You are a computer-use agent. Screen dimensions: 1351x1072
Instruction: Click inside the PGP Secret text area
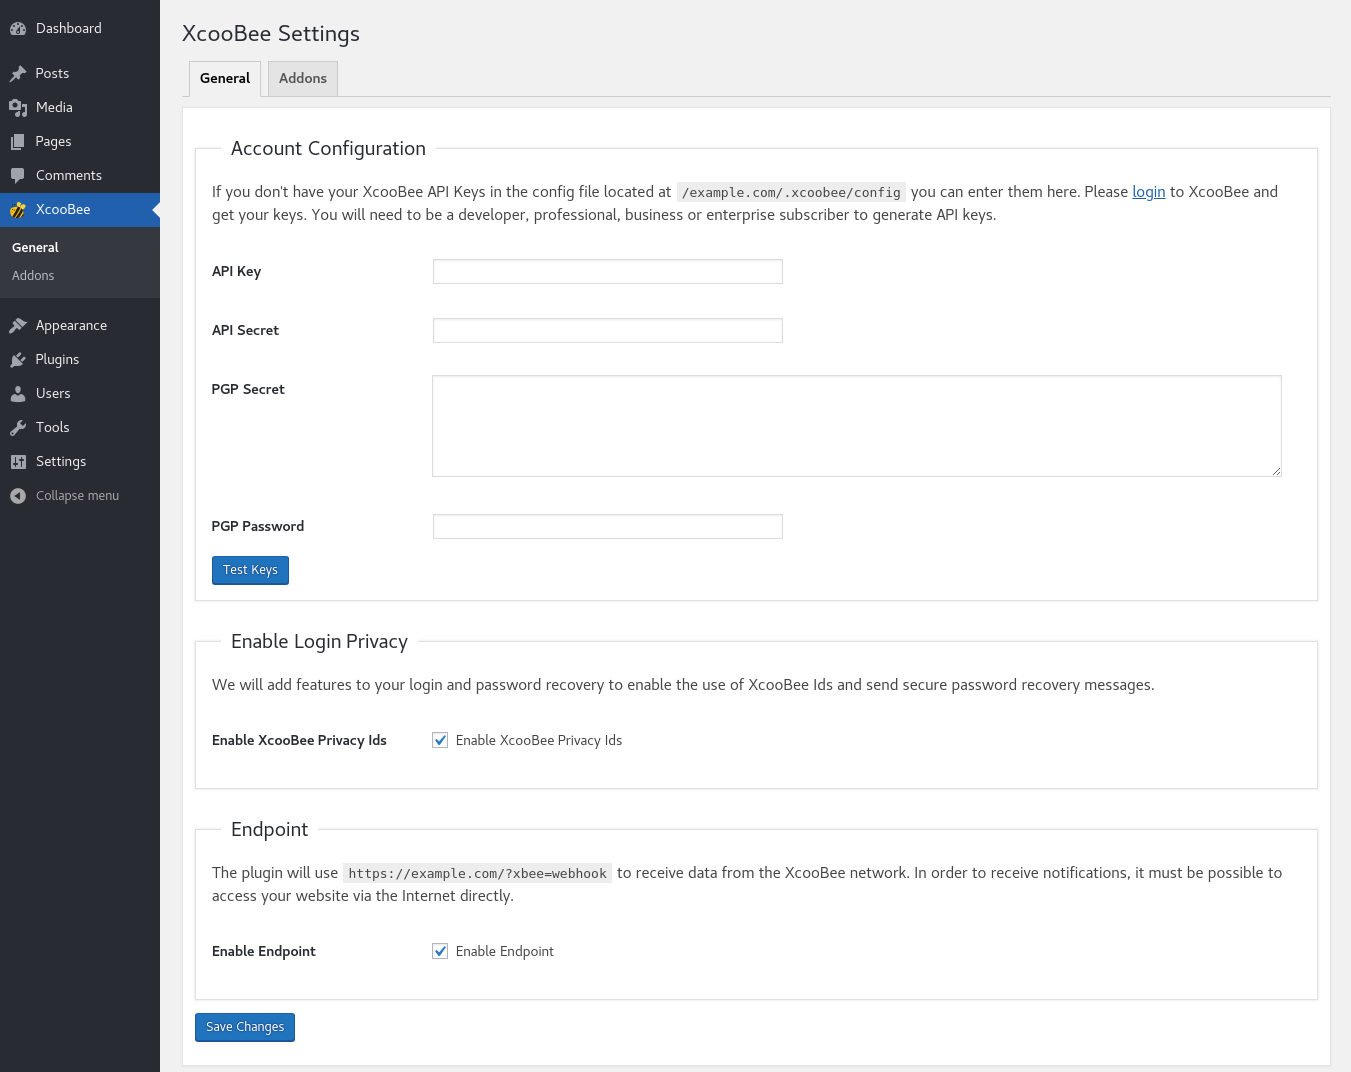click(856, 426)
